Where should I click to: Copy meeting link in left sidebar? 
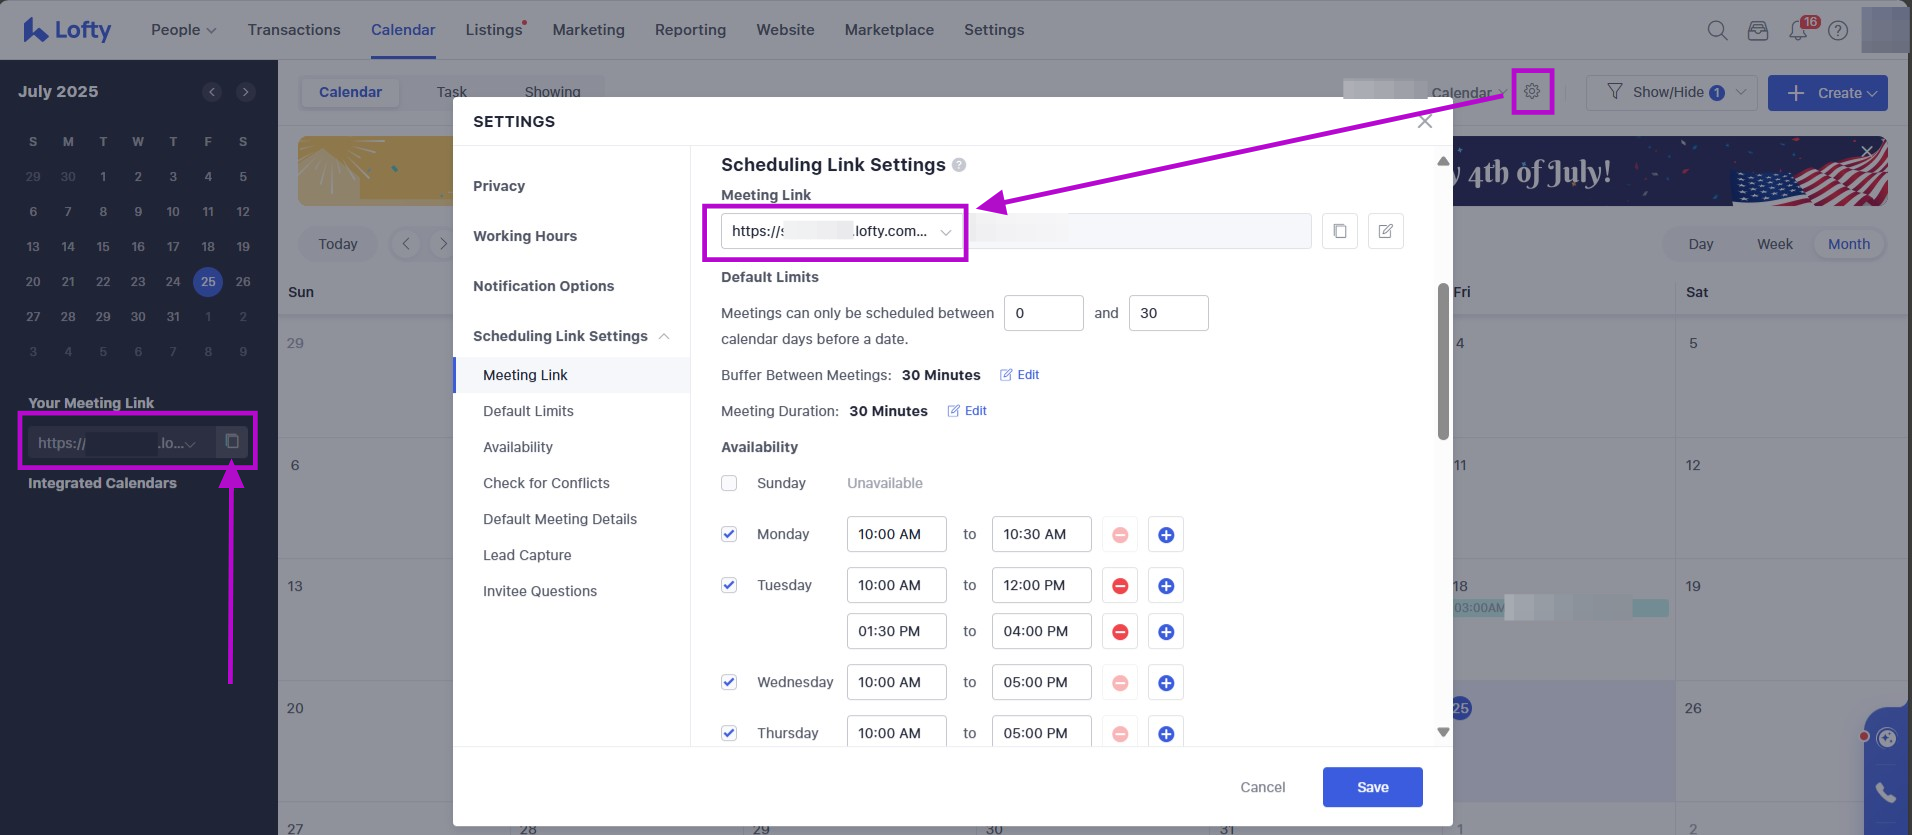point(232,441)
